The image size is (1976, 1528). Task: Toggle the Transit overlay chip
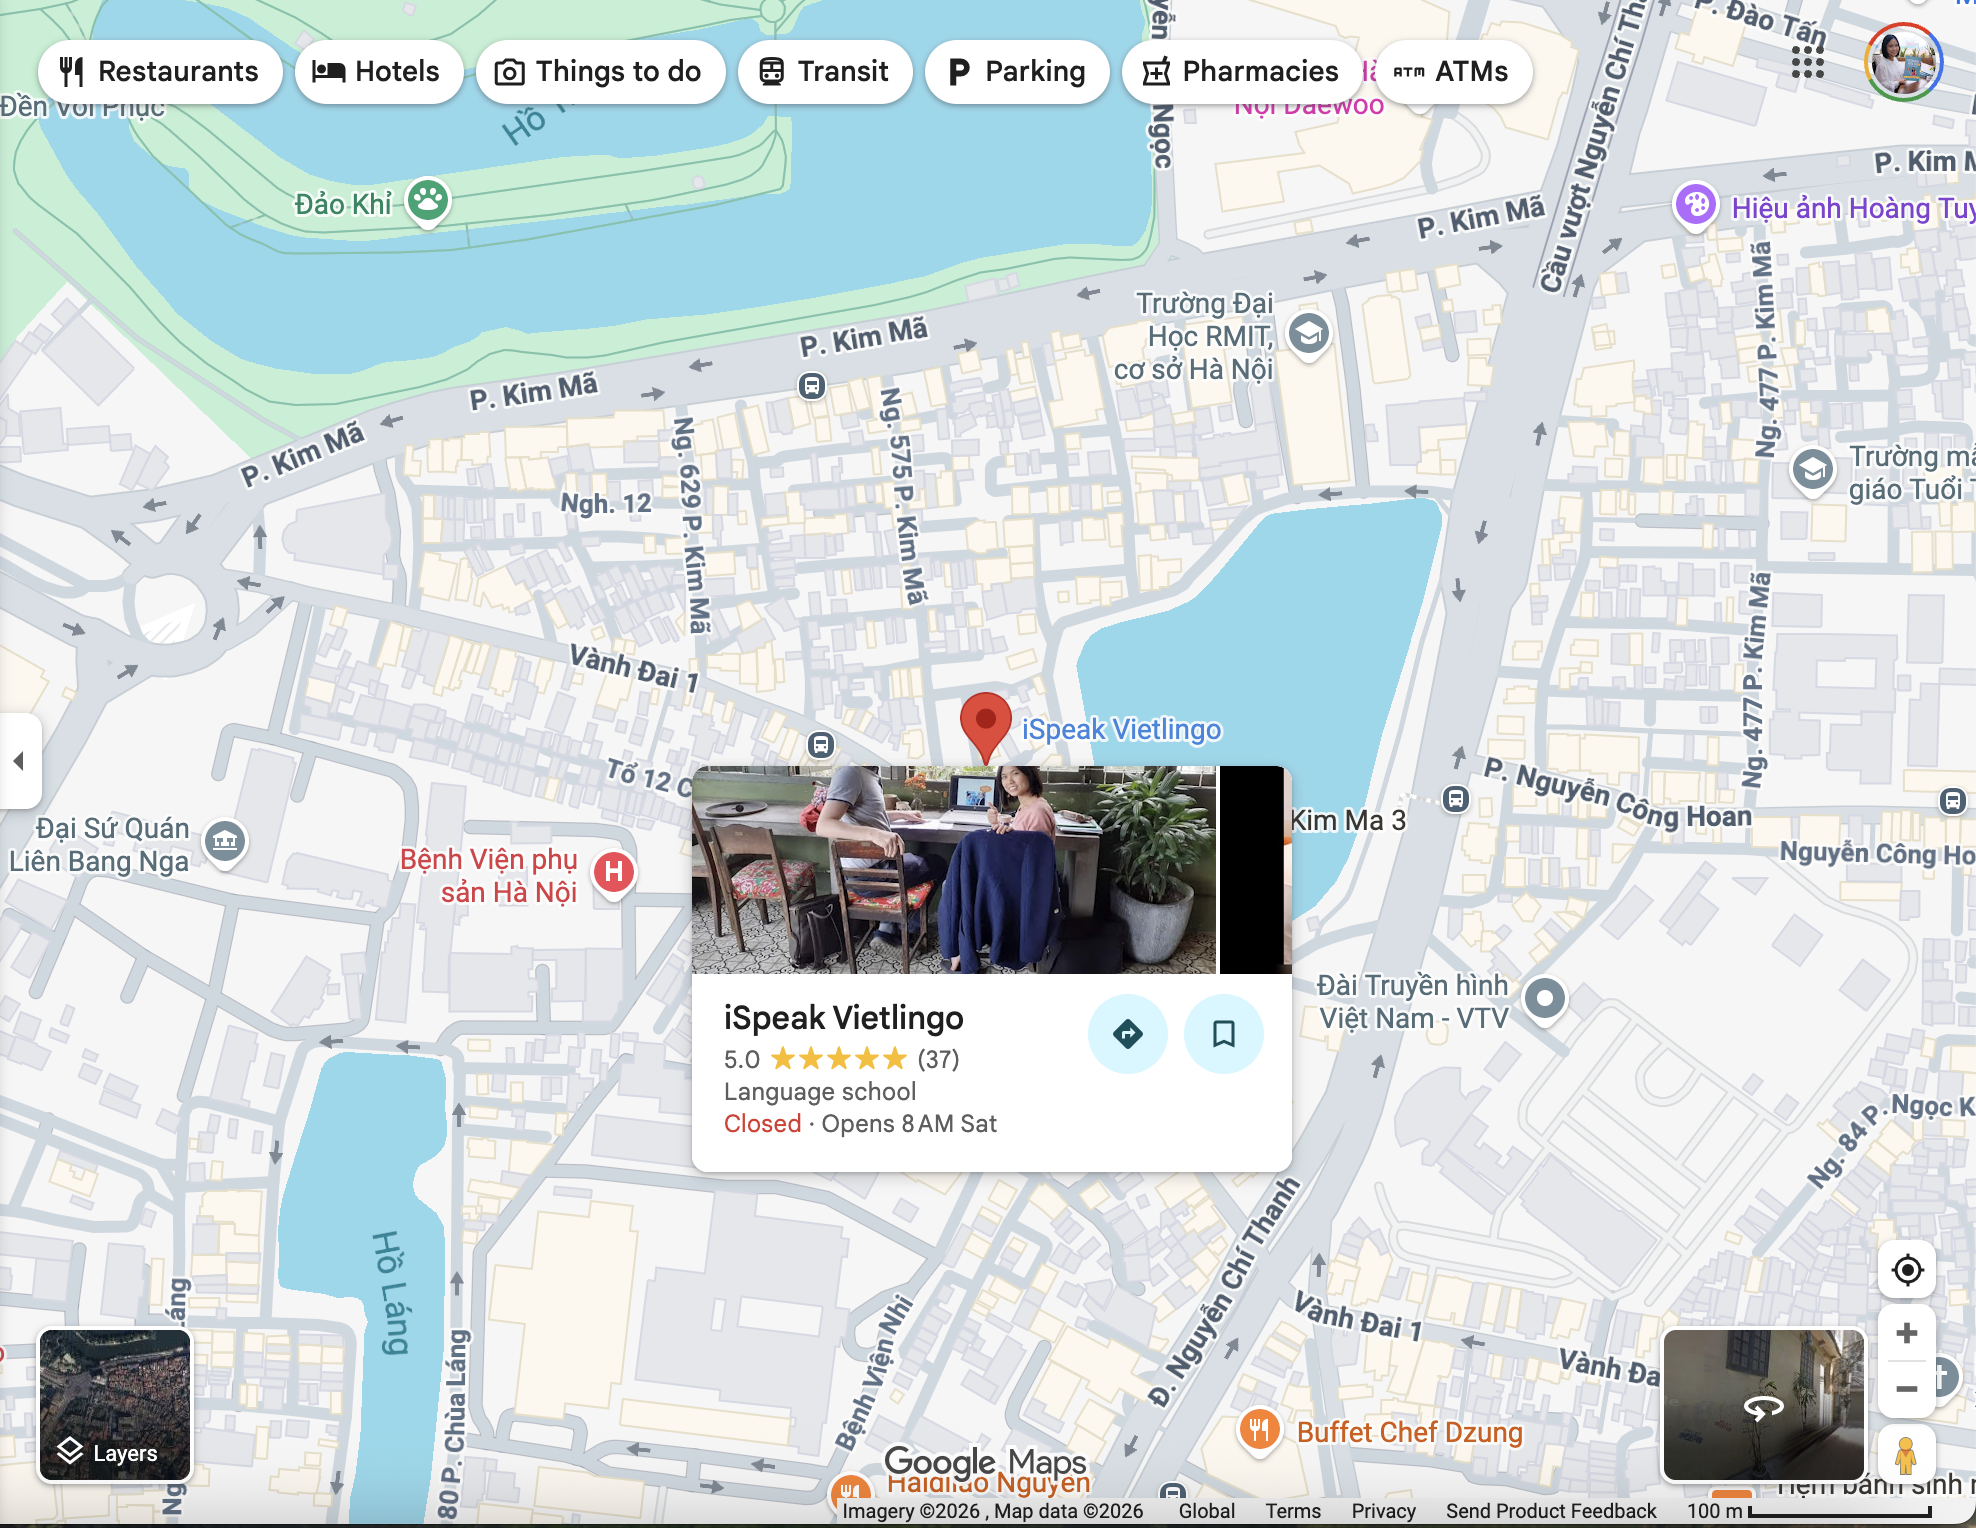click(x=824, y=71)
